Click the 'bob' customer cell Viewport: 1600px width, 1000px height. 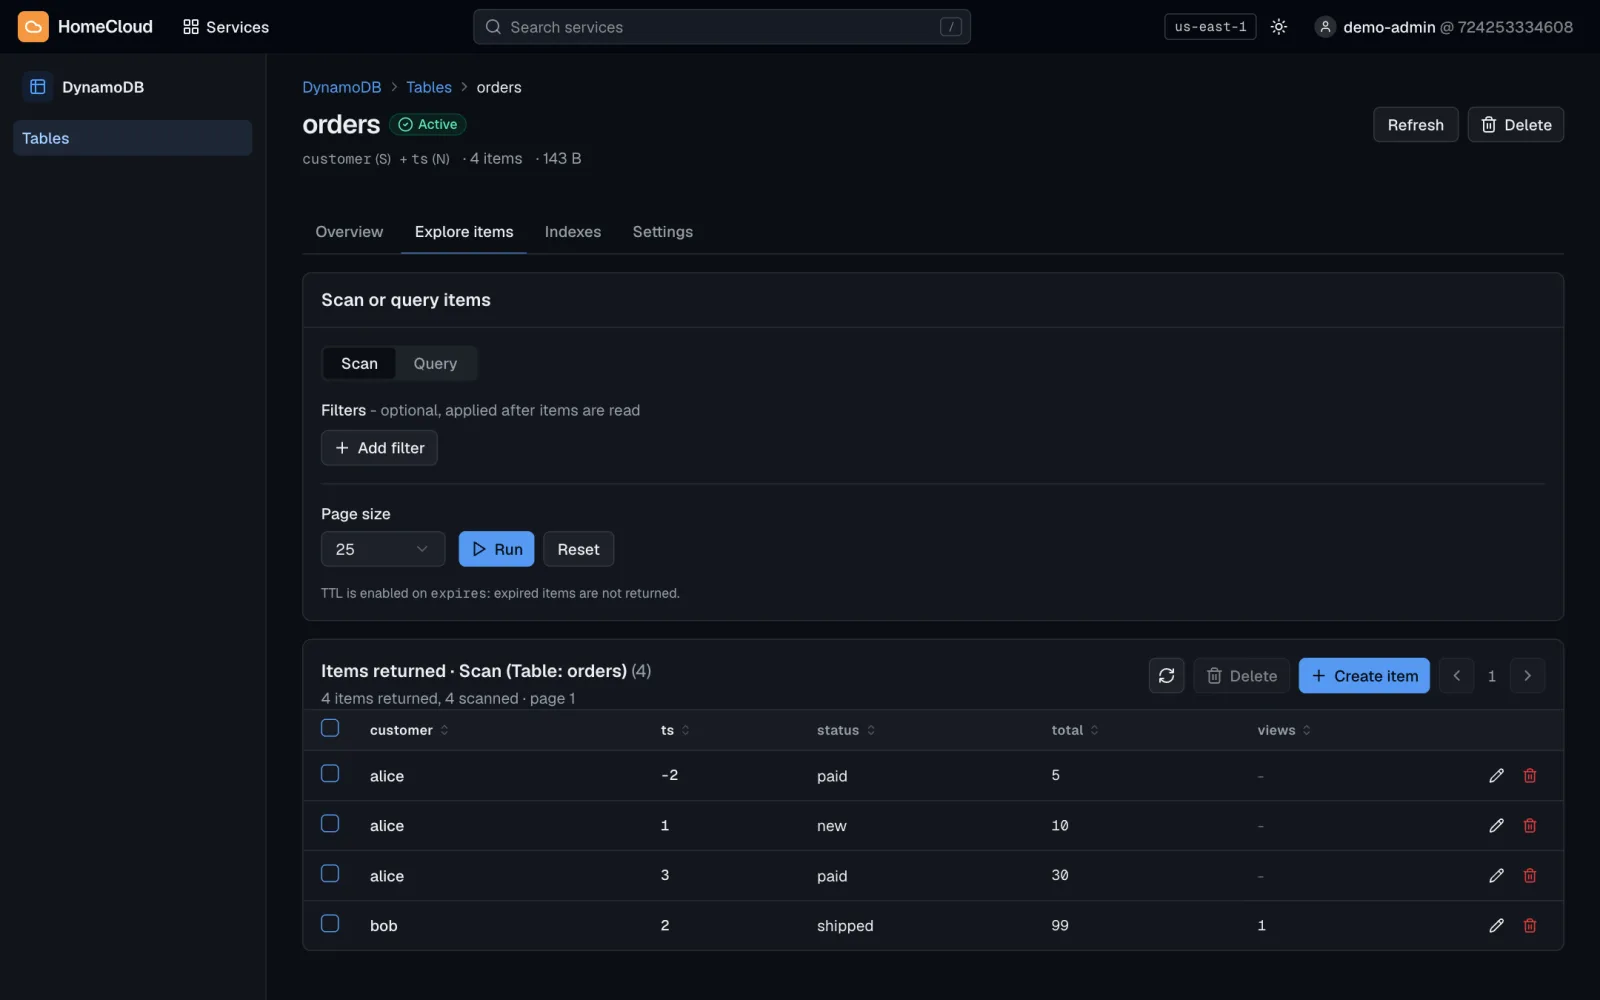click(x=384, y=926)
